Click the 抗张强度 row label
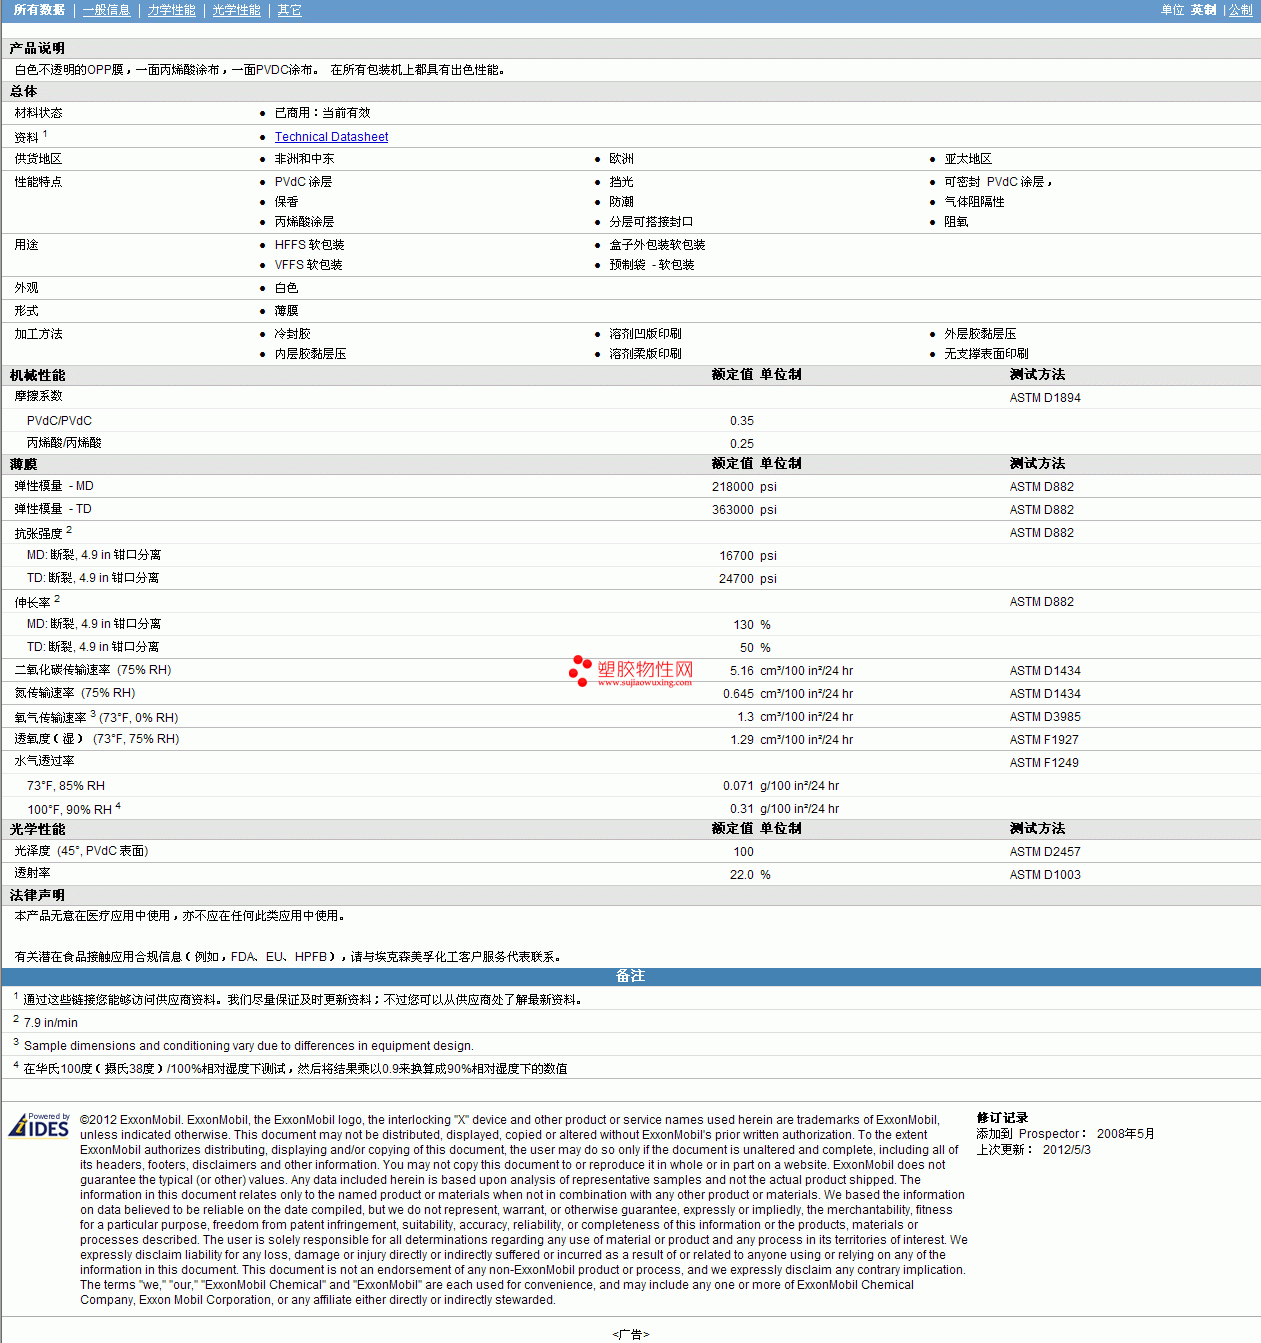 [x=38, y=533]
